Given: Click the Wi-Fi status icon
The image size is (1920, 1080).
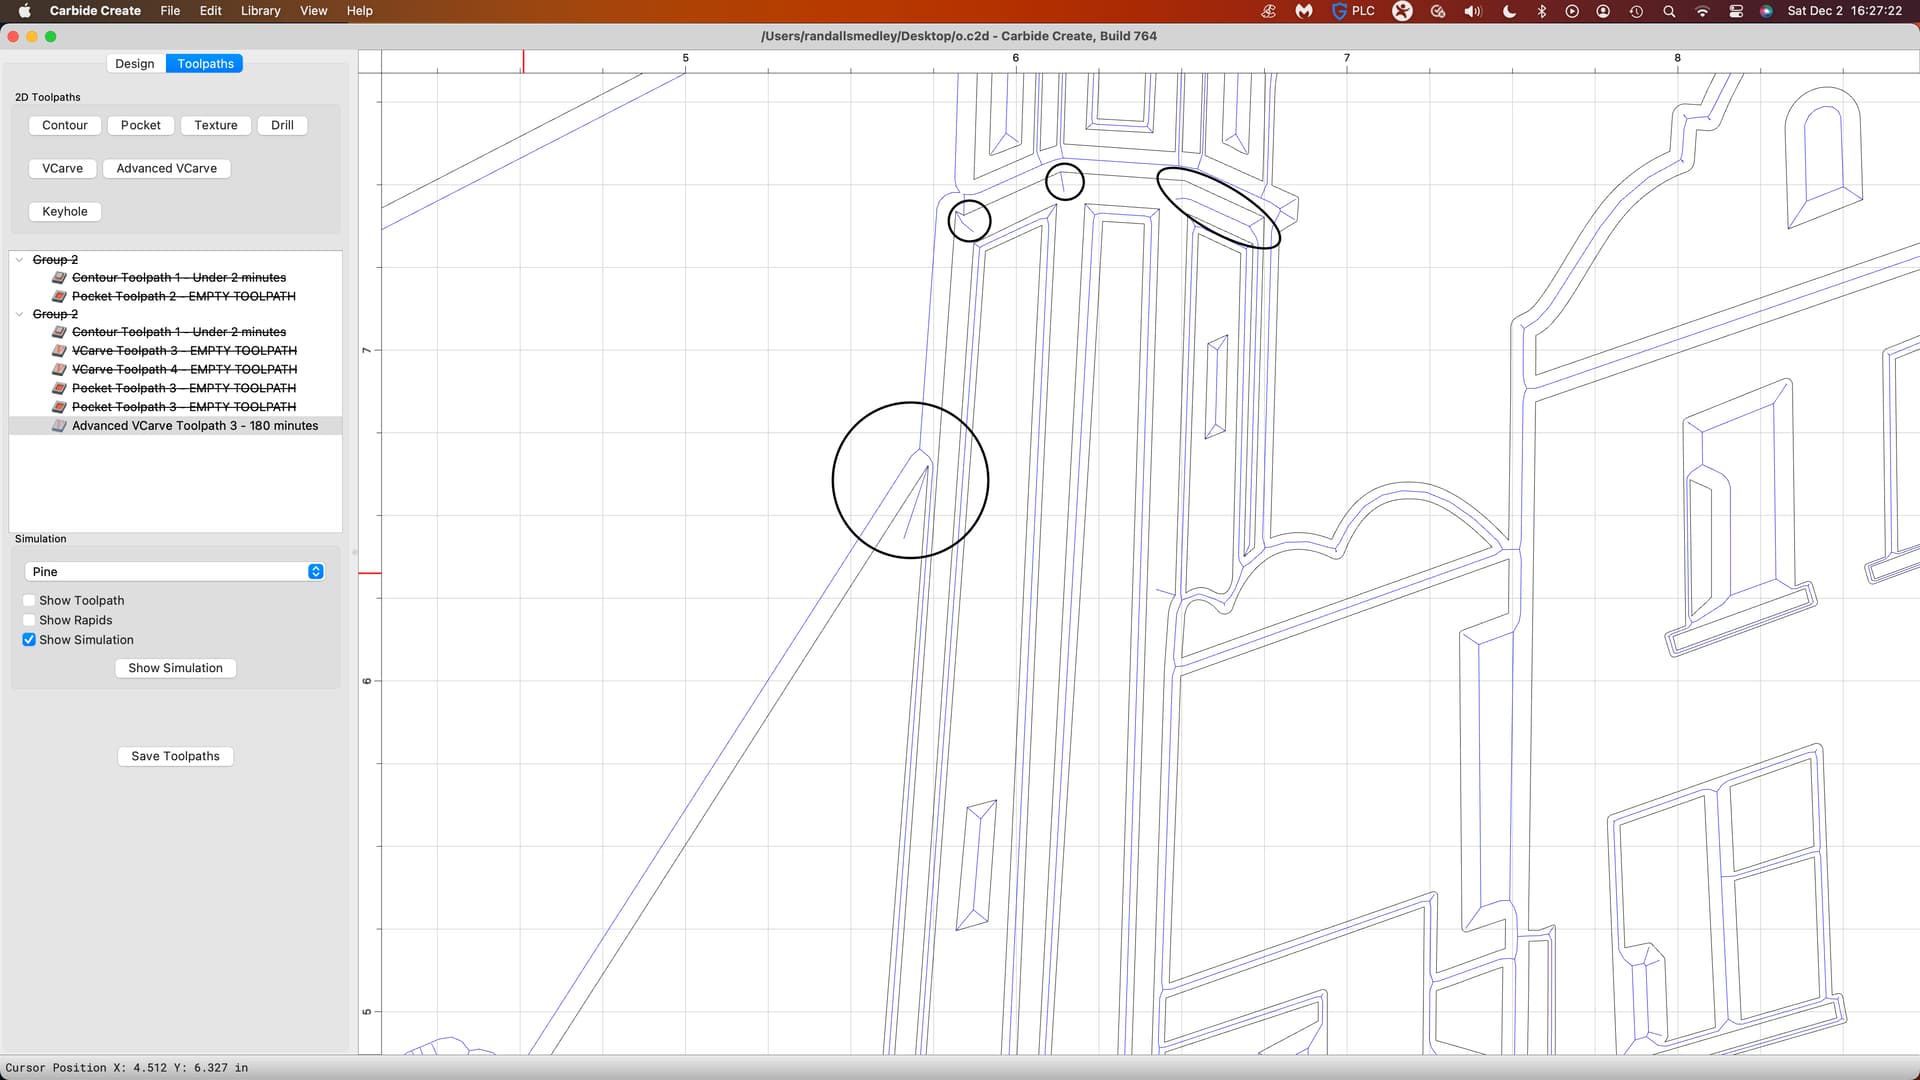Looking at the screenshot, I should click(x=1702, y=11).
